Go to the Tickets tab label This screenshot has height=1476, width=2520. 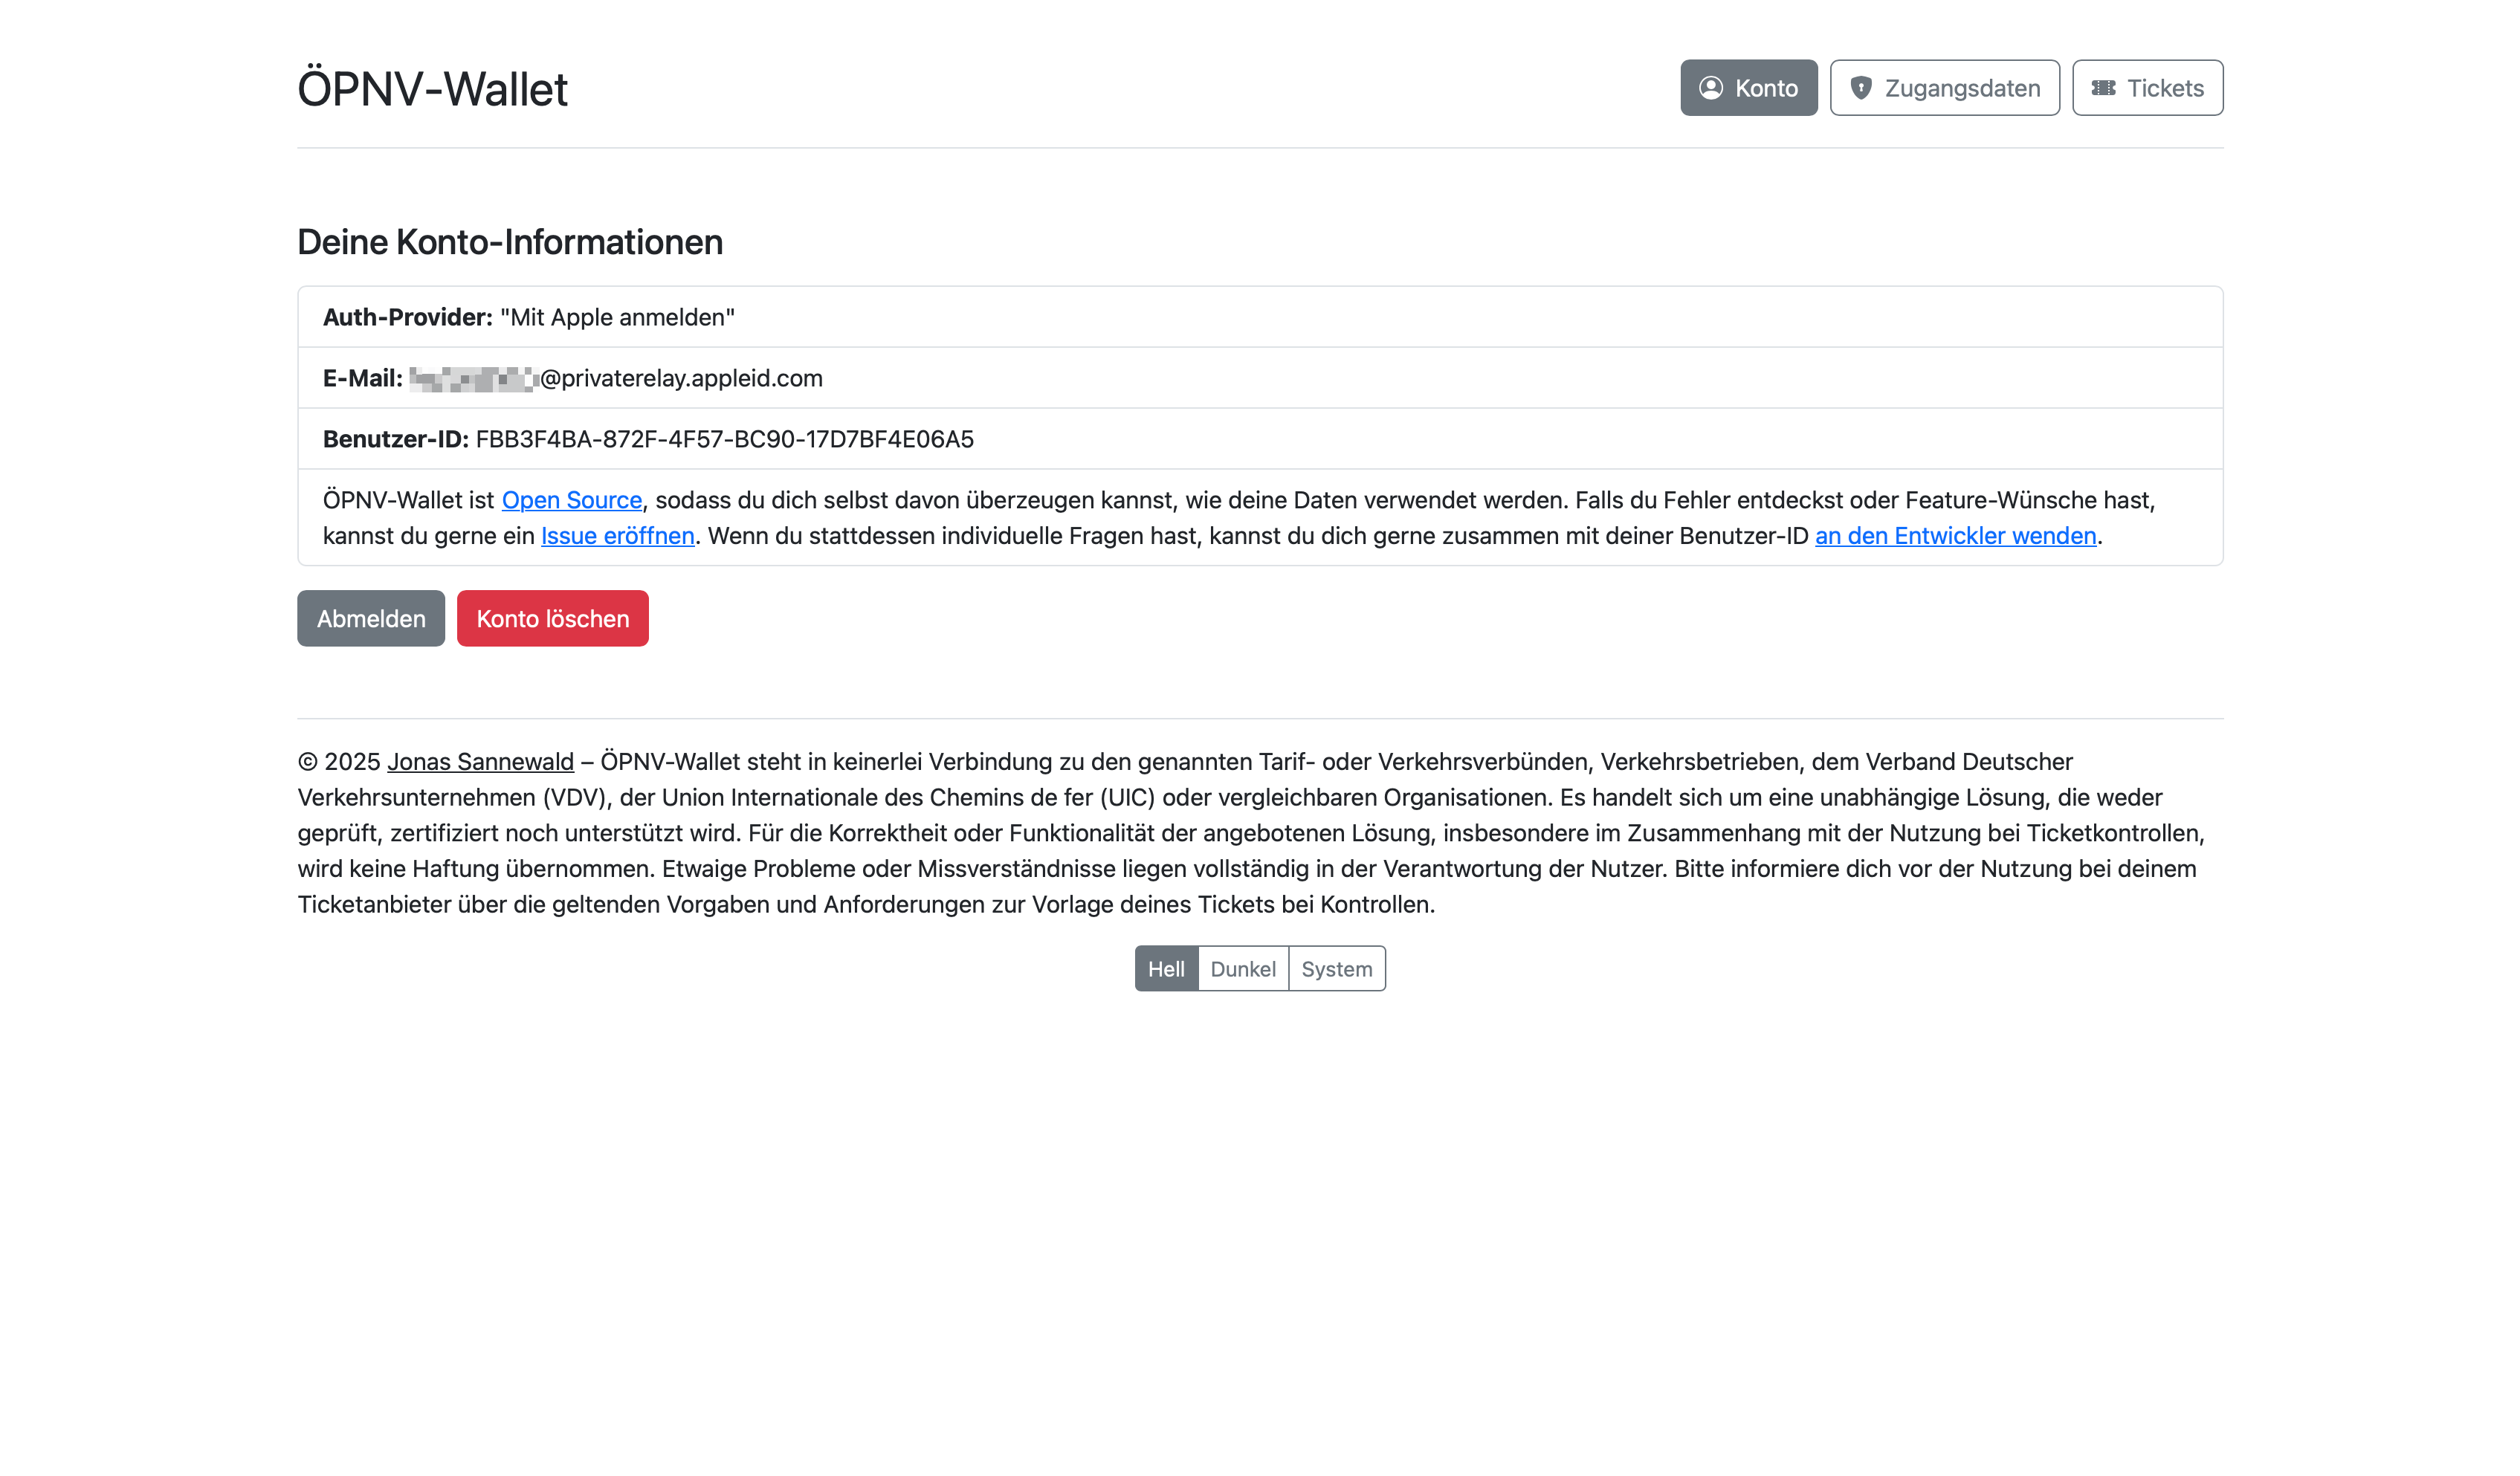pos(2165,88)
